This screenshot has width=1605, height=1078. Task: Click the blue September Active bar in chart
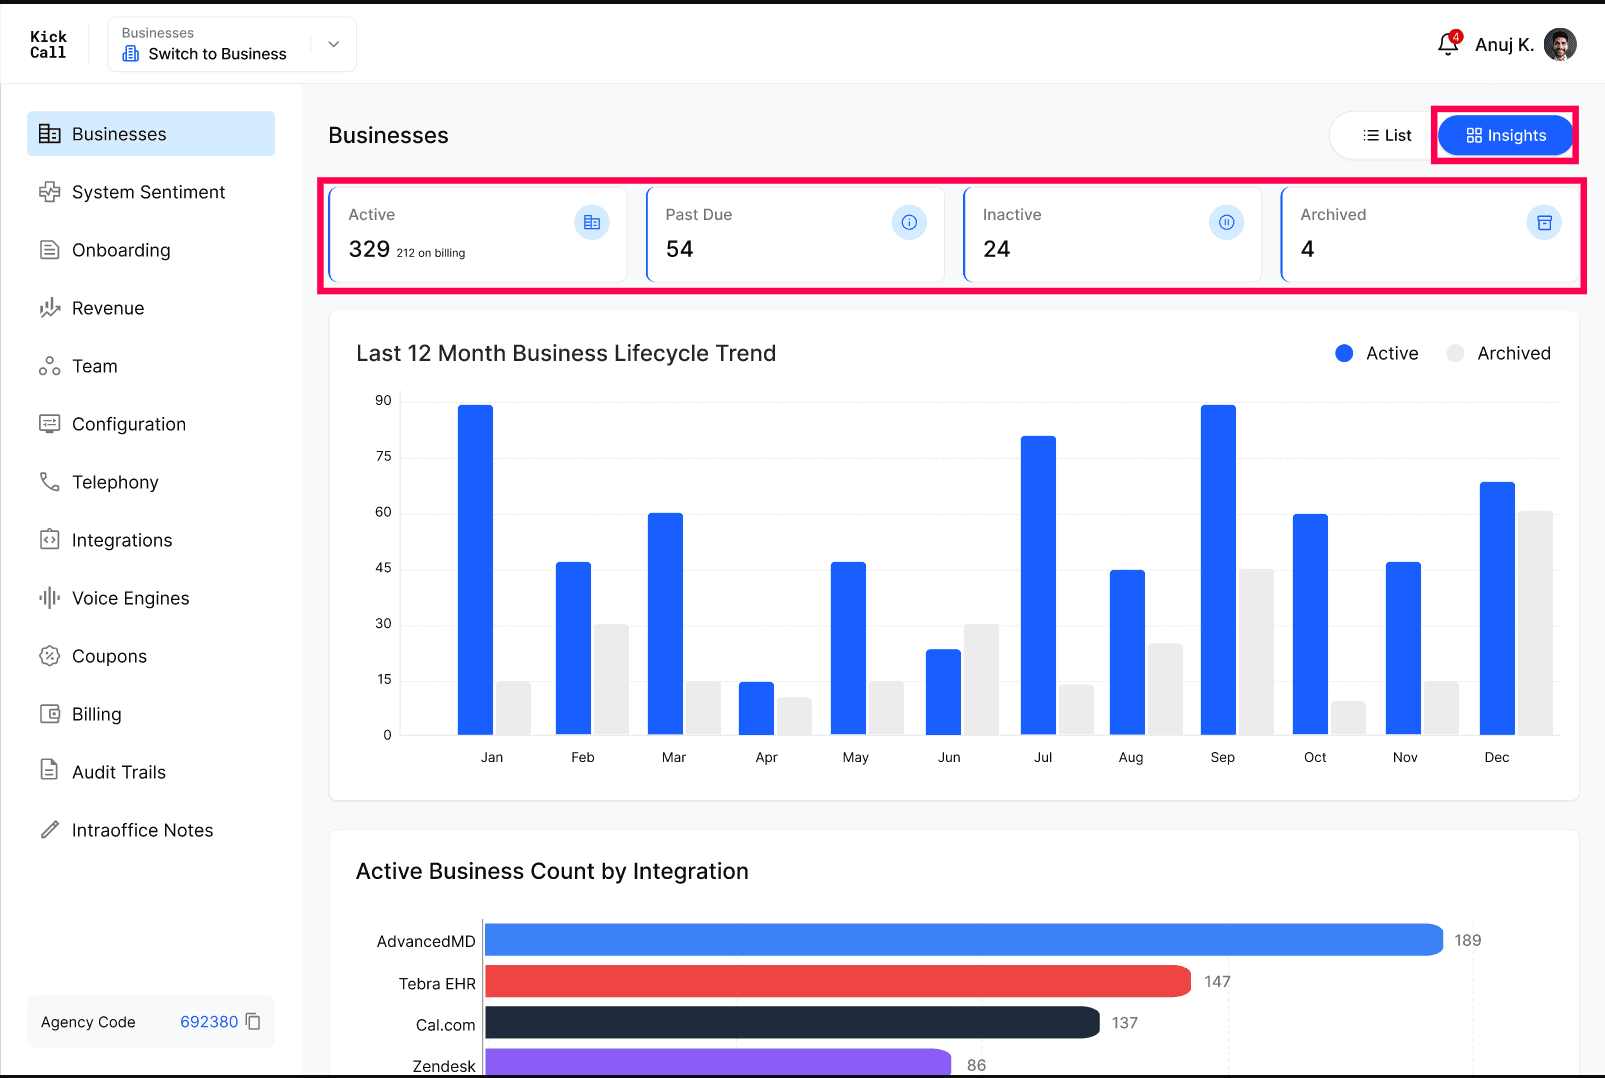coord(1218,570)
